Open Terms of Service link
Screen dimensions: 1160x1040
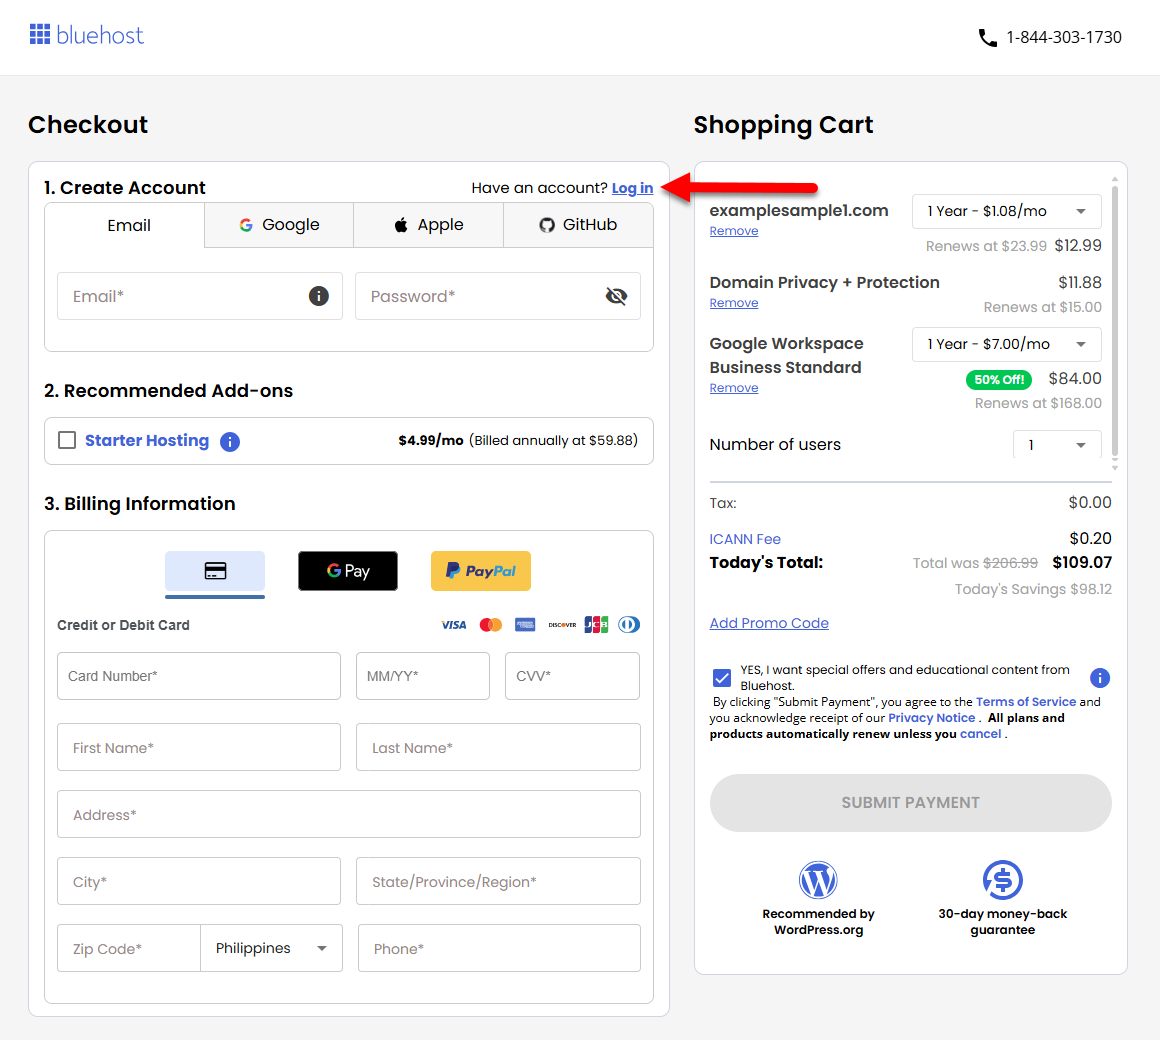pyautogui.click(x=1025, y=701)
